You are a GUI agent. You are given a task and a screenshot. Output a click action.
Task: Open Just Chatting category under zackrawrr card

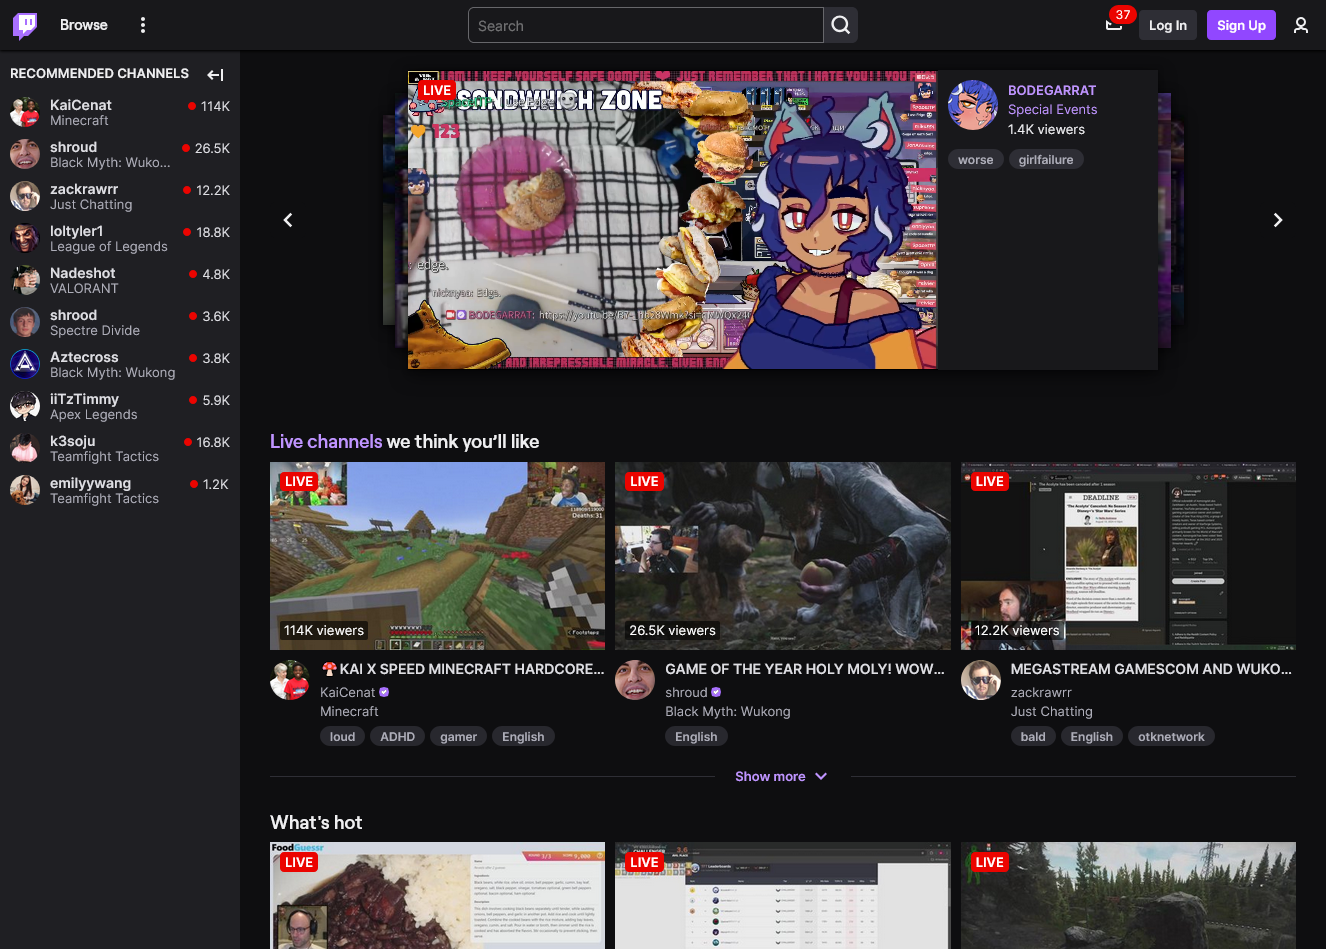click(x=1052, y=712)
